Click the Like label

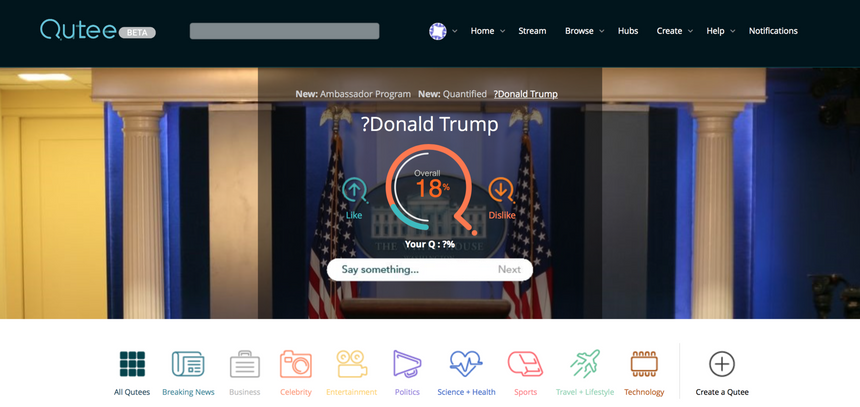354,215
